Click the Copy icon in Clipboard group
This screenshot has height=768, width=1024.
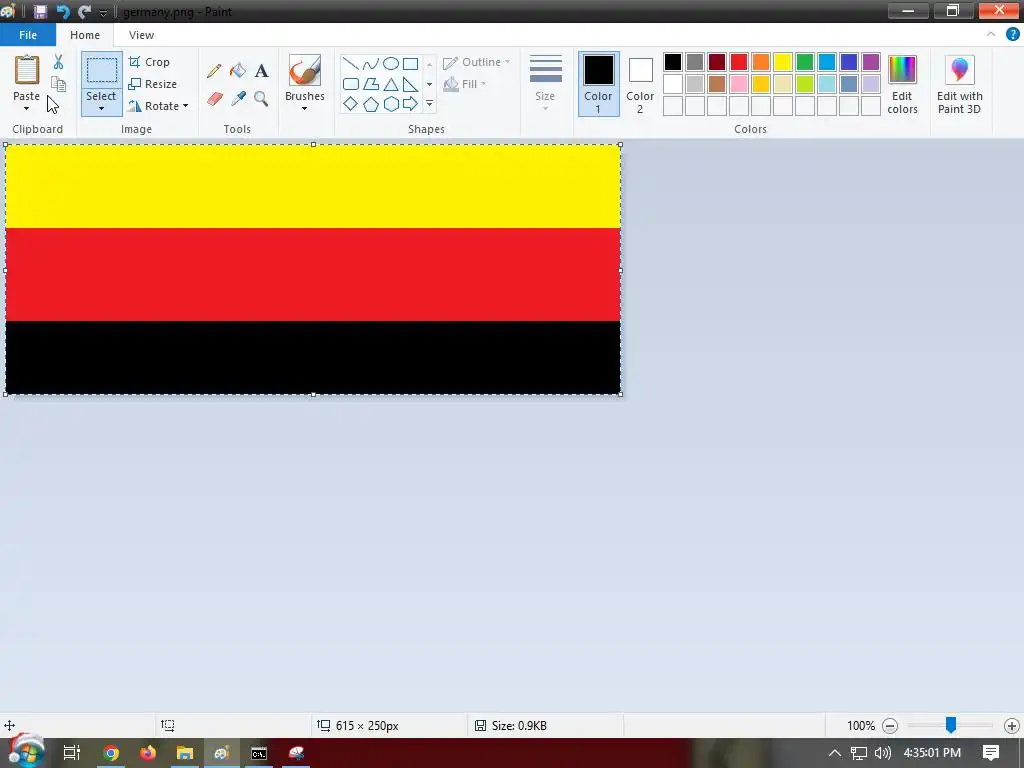[58, 84]
